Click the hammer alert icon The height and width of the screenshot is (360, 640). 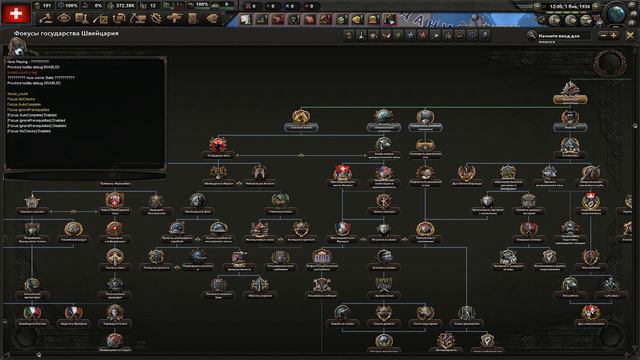(x=325, y=19)
